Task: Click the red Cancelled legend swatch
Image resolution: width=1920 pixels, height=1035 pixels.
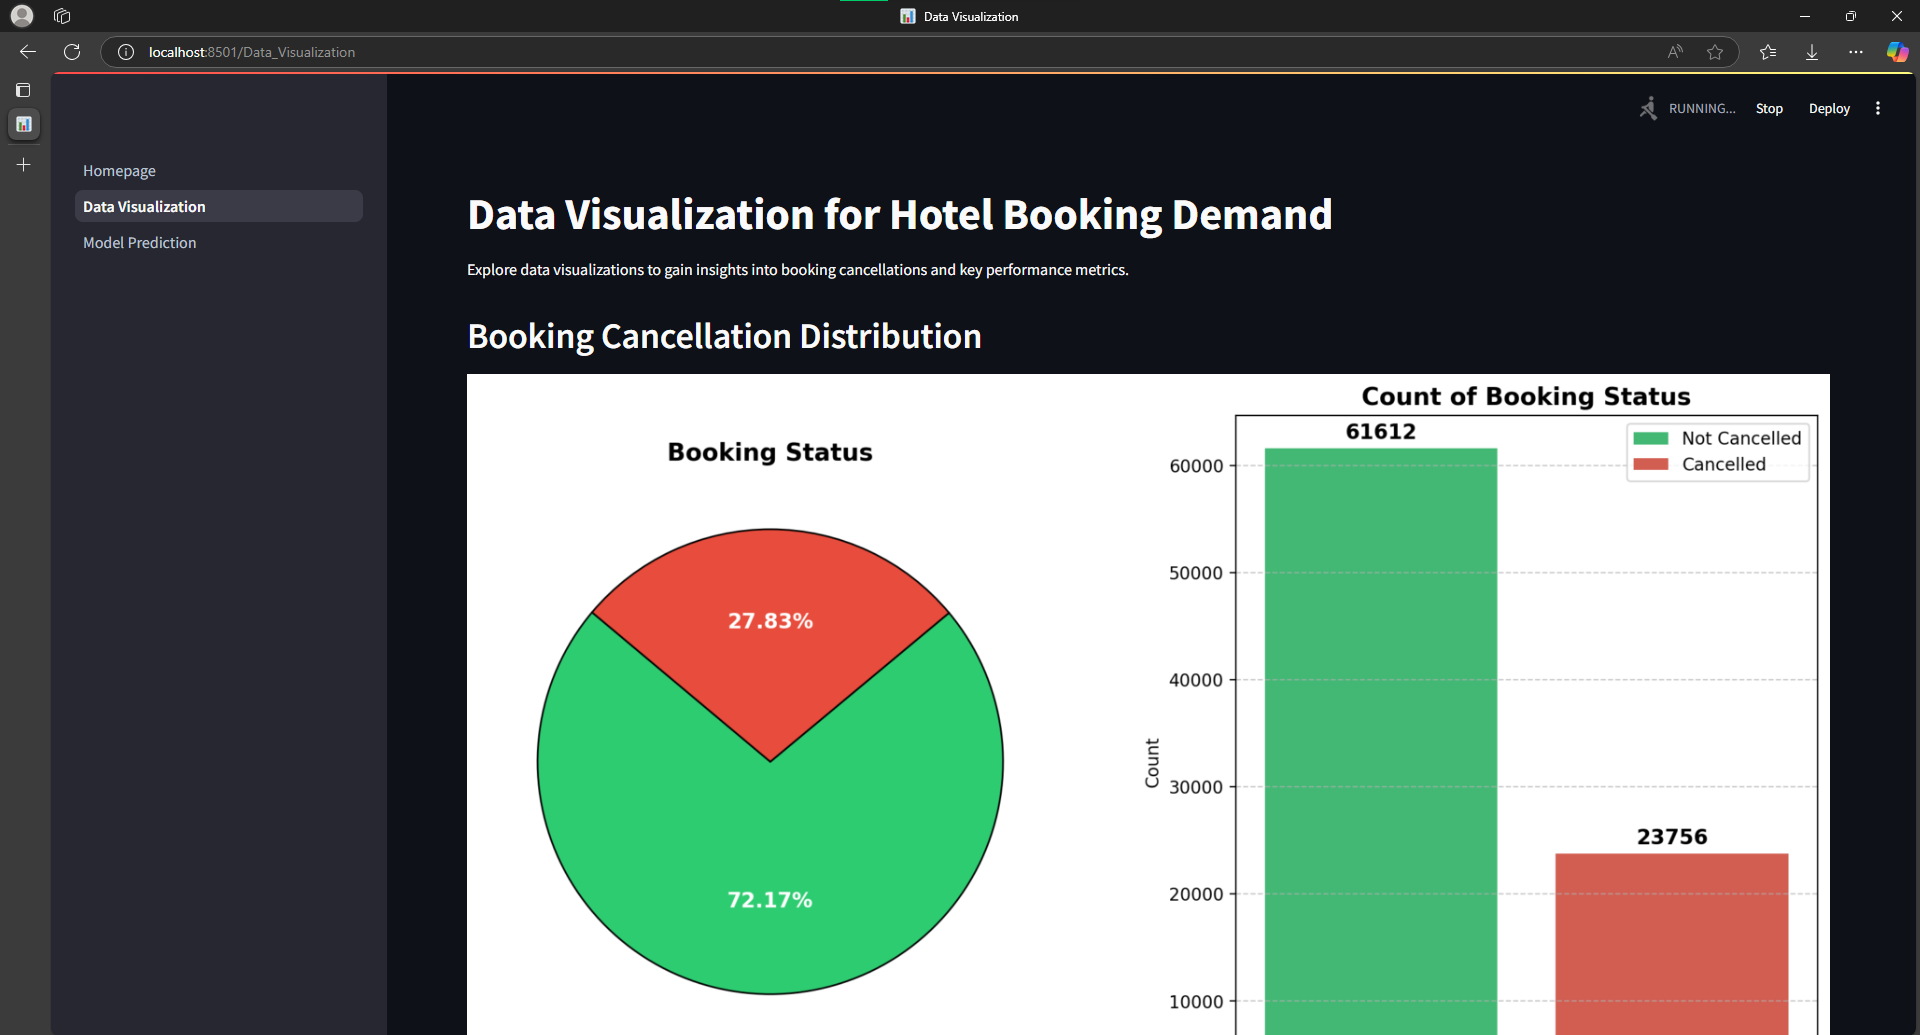Action: (x=1651, y=464)
